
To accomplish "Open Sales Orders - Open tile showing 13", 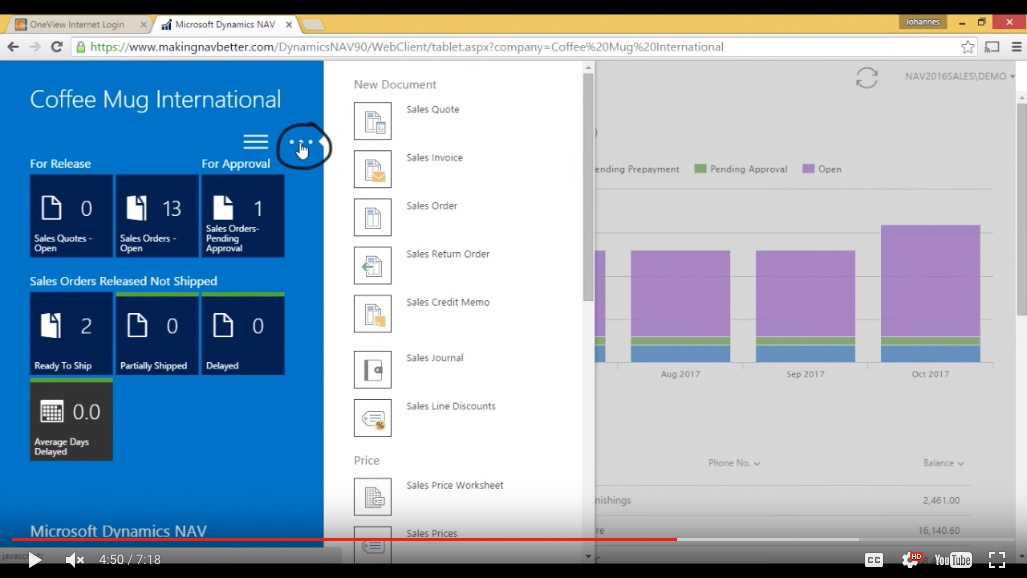I will click(x=157, y=216).
